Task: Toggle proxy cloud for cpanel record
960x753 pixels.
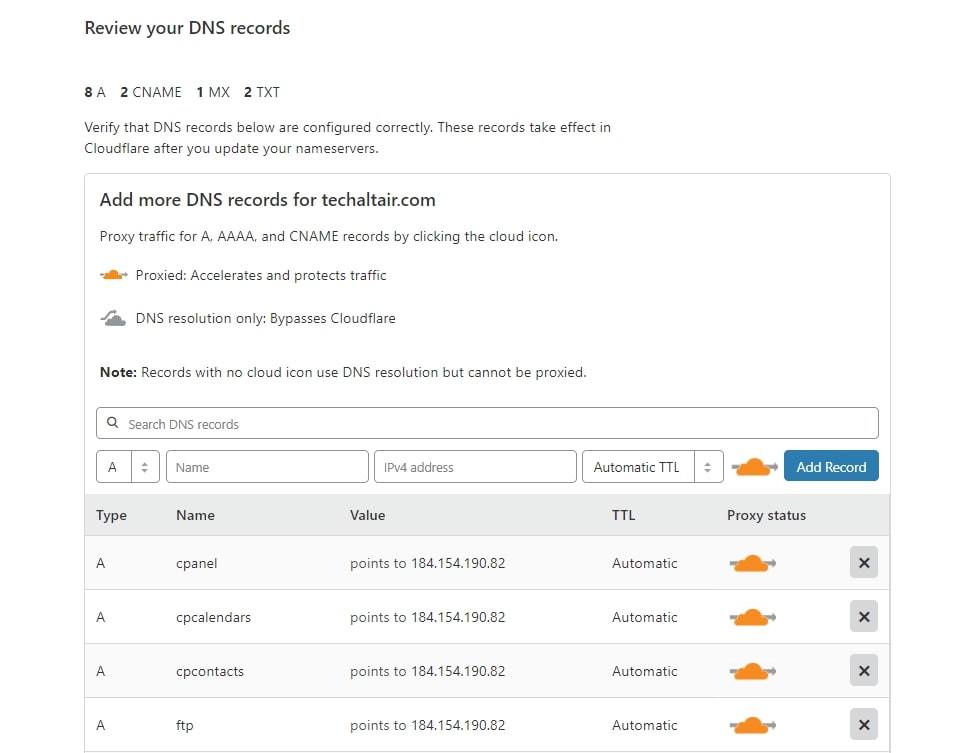Action: (752, 563)
